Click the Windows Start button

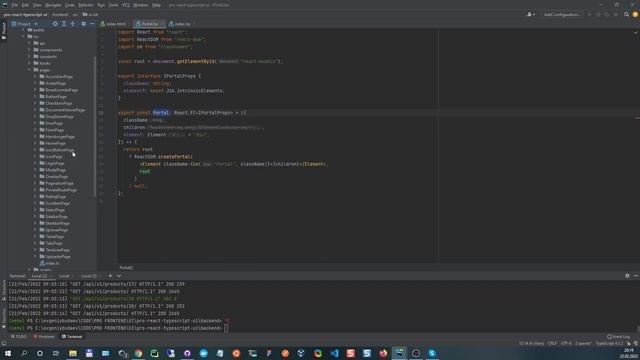pos(7,353)
